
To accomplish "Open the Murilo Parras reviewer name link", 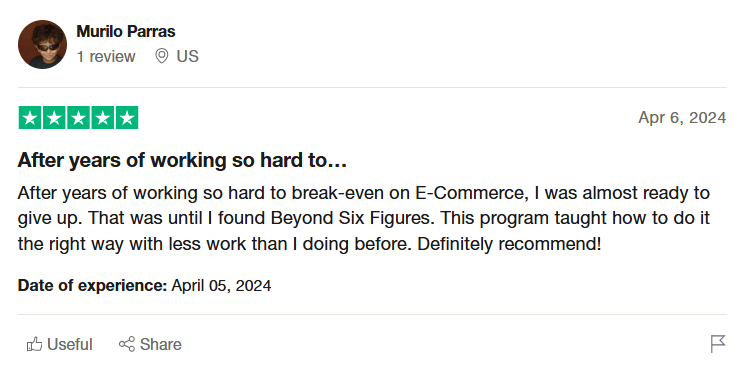I will [126, 31].
